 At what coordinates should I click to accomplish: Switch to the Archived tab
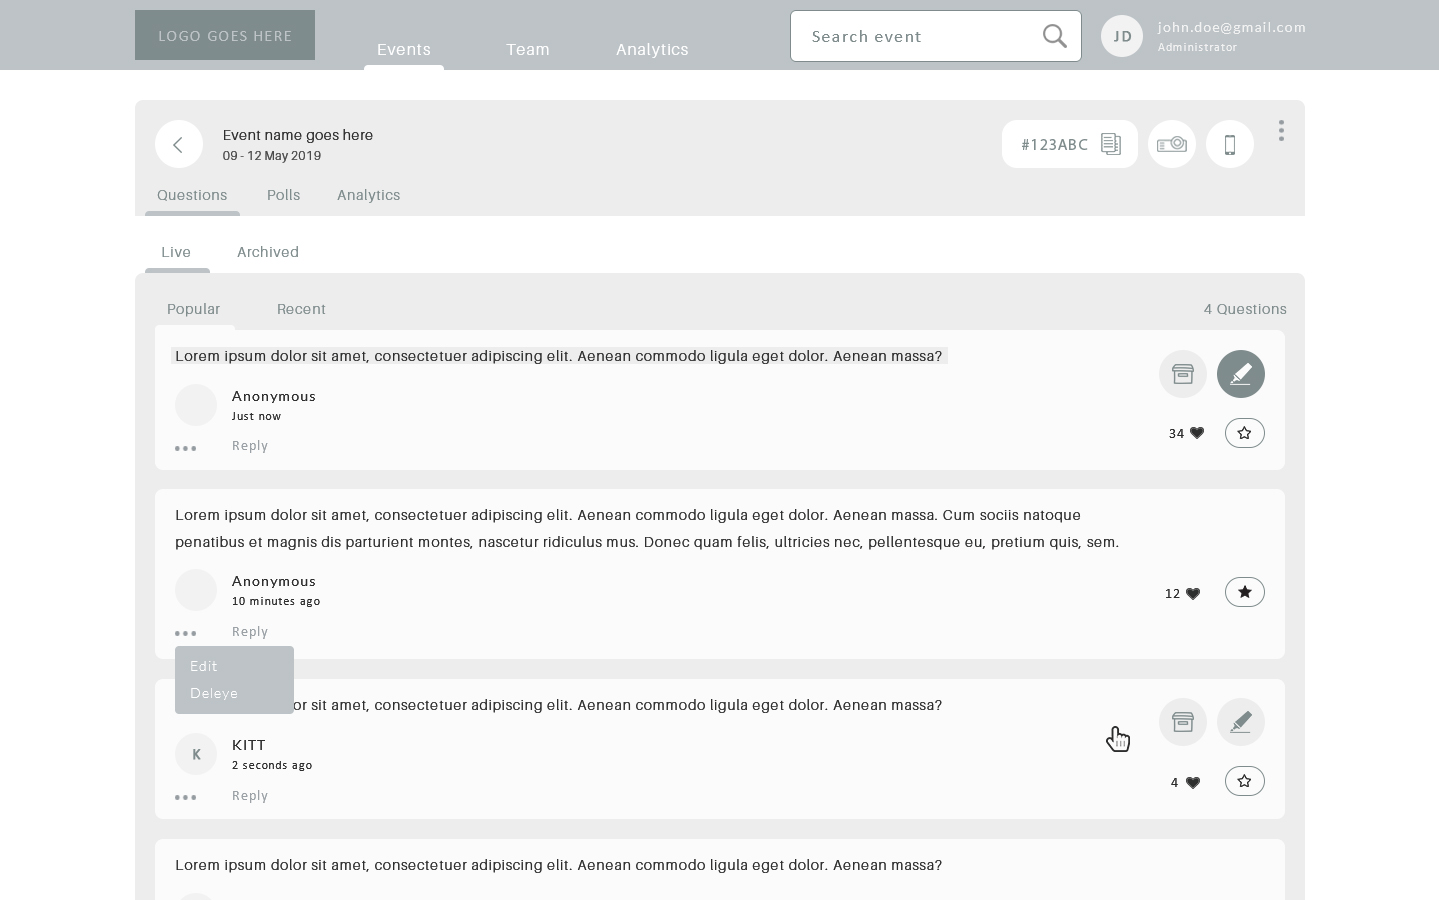tap(267, 252)
